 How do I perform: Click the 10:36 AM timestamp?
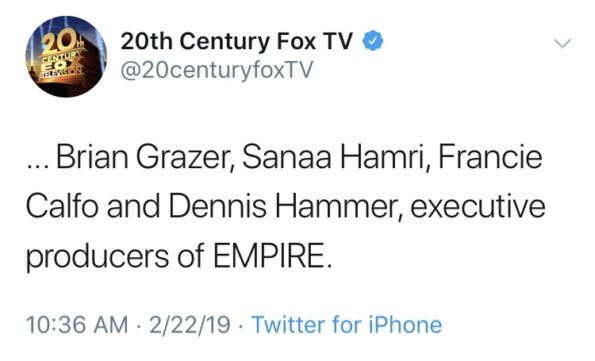click(77, 325)
